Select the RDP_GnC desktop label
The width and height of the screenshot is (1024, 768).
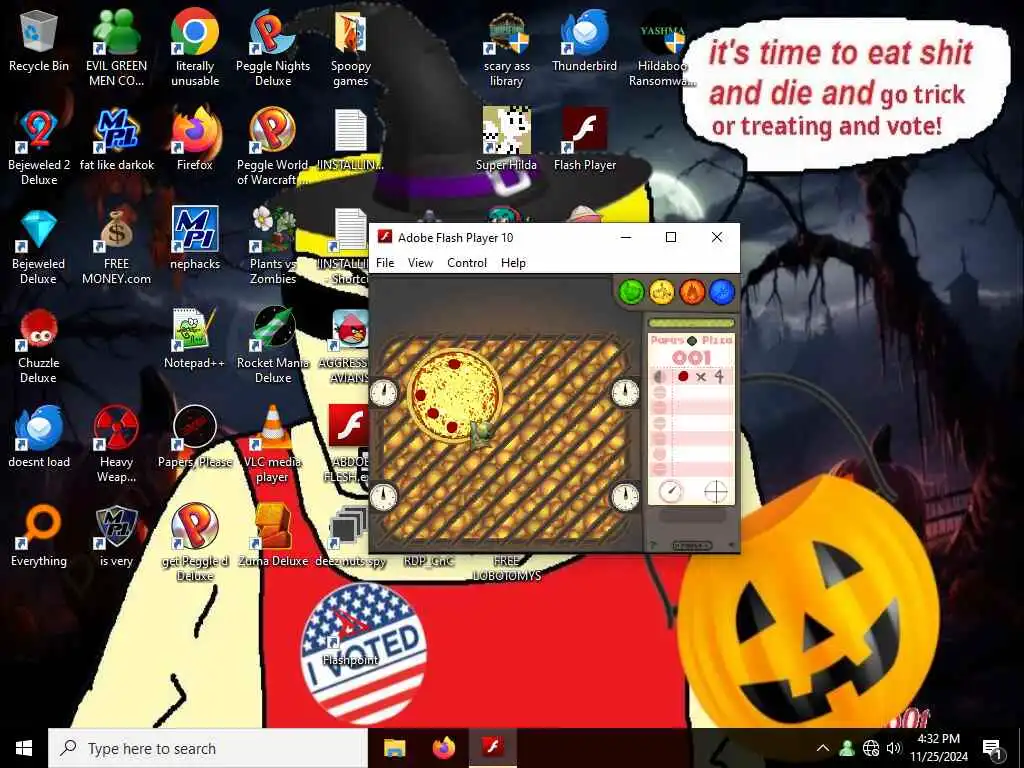428,561
